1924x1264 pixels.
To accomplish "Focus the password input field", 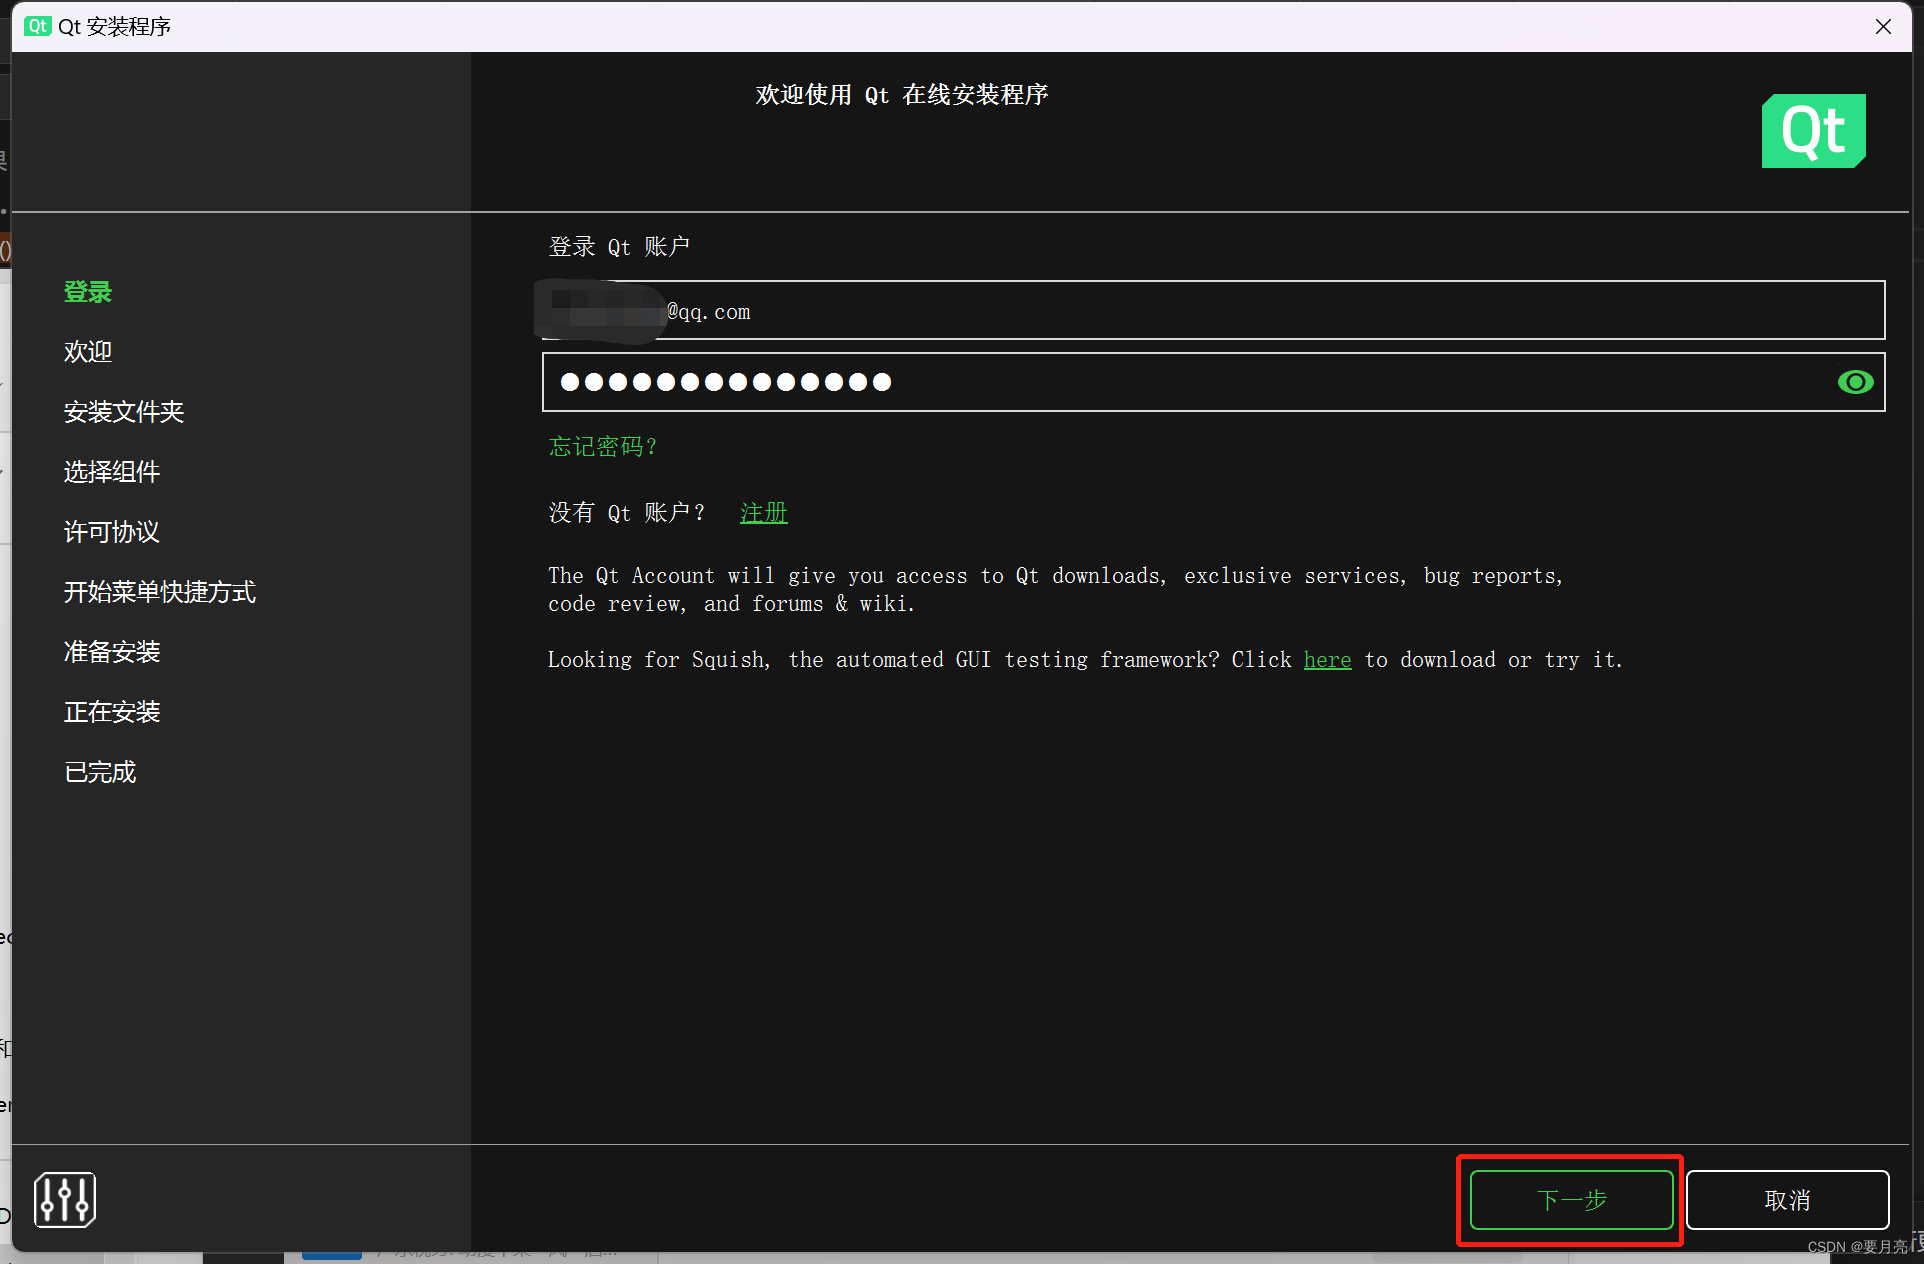I will [1213, 382].
